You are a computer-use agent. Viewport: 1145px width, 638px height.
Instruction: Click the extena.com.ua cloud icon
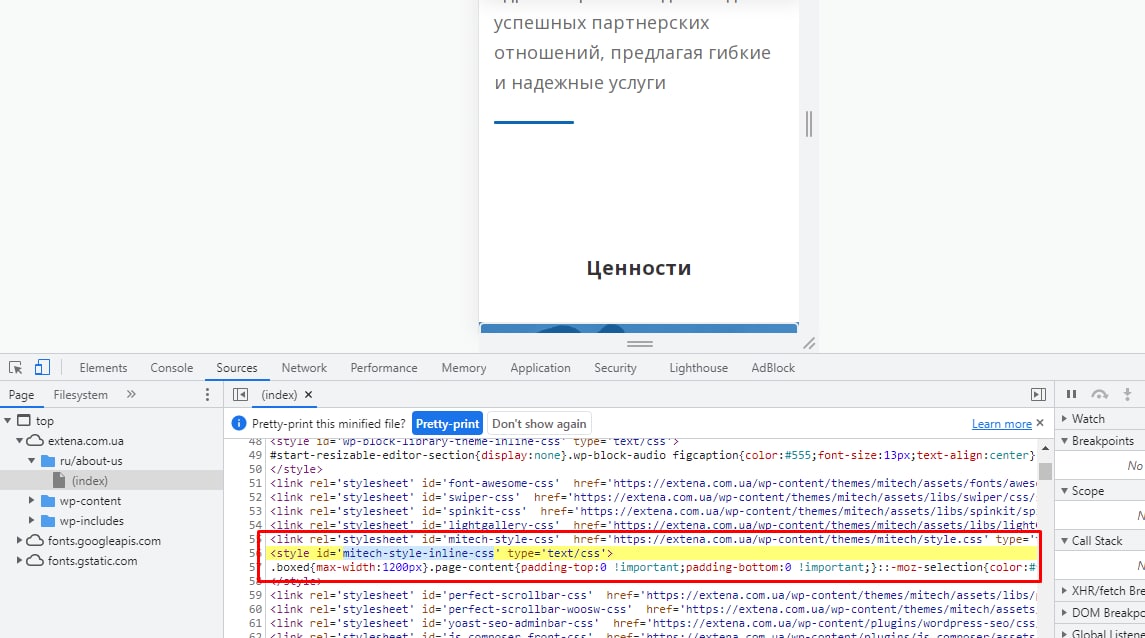tap(35, 441)
